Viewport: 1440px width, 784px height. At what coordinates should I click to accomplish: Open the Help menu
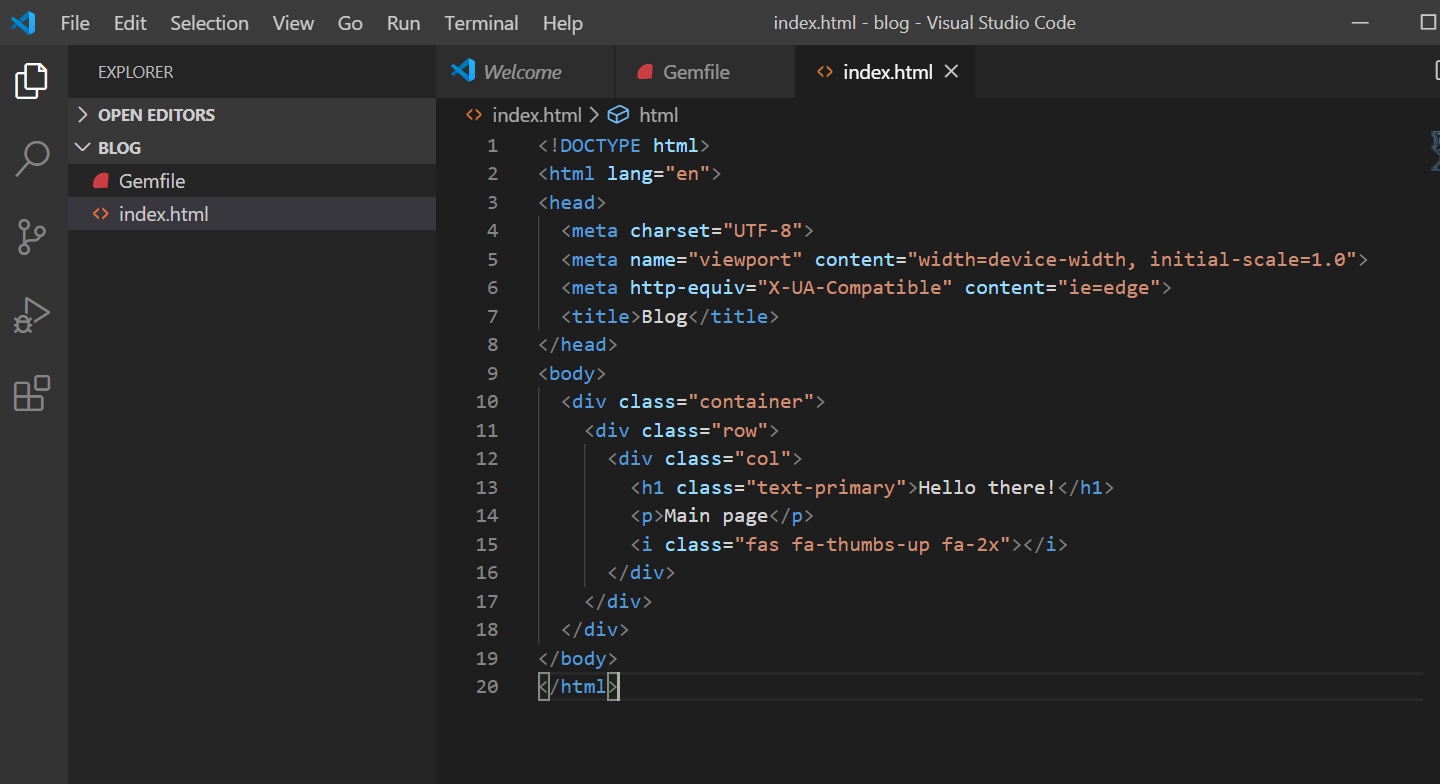[563, 23]
